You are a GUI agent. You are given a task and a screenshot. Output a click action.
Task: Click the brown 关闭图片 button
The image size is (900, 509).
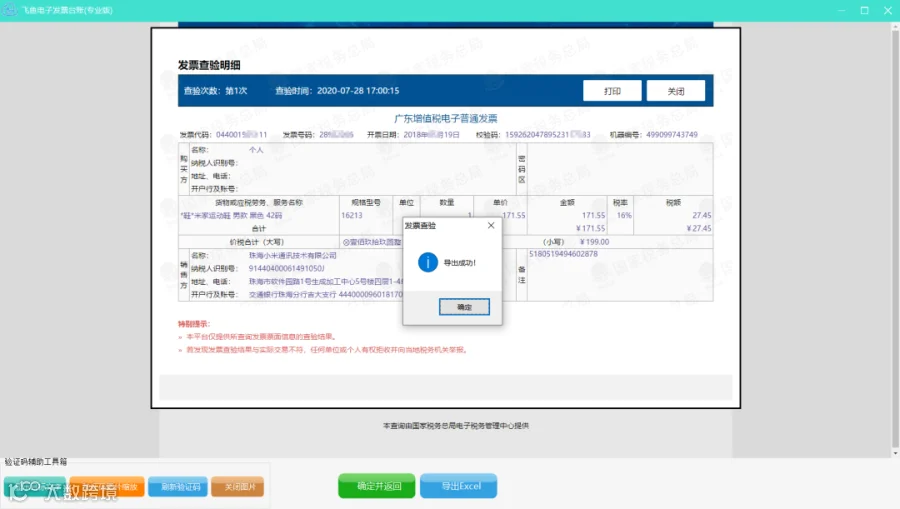click(x=238, y=487)
